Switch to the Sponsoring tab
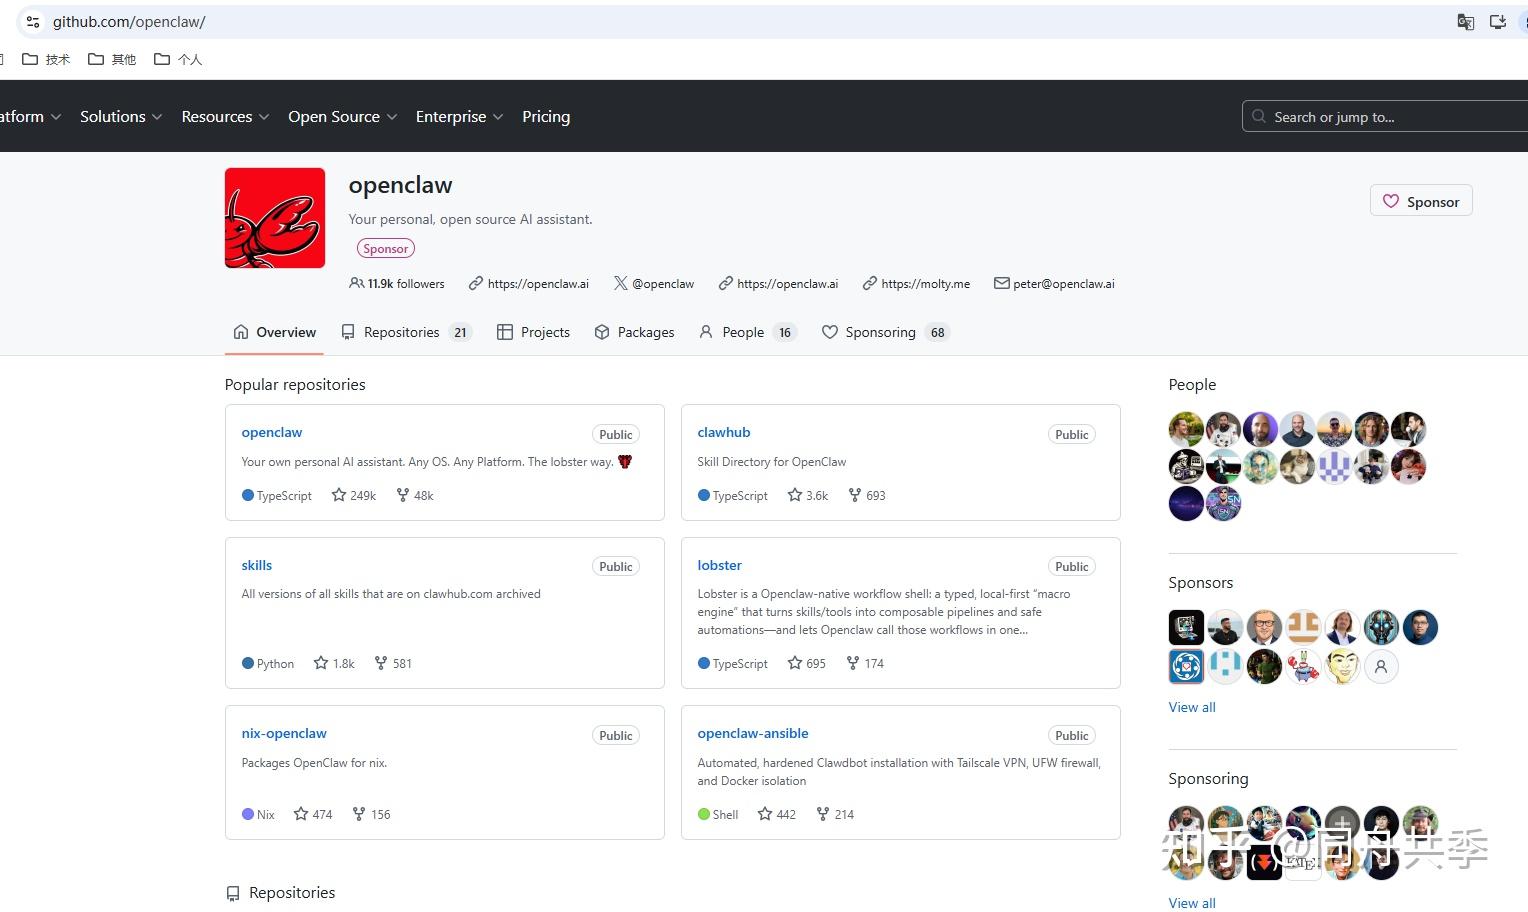1528x912 pixels. 885,332
